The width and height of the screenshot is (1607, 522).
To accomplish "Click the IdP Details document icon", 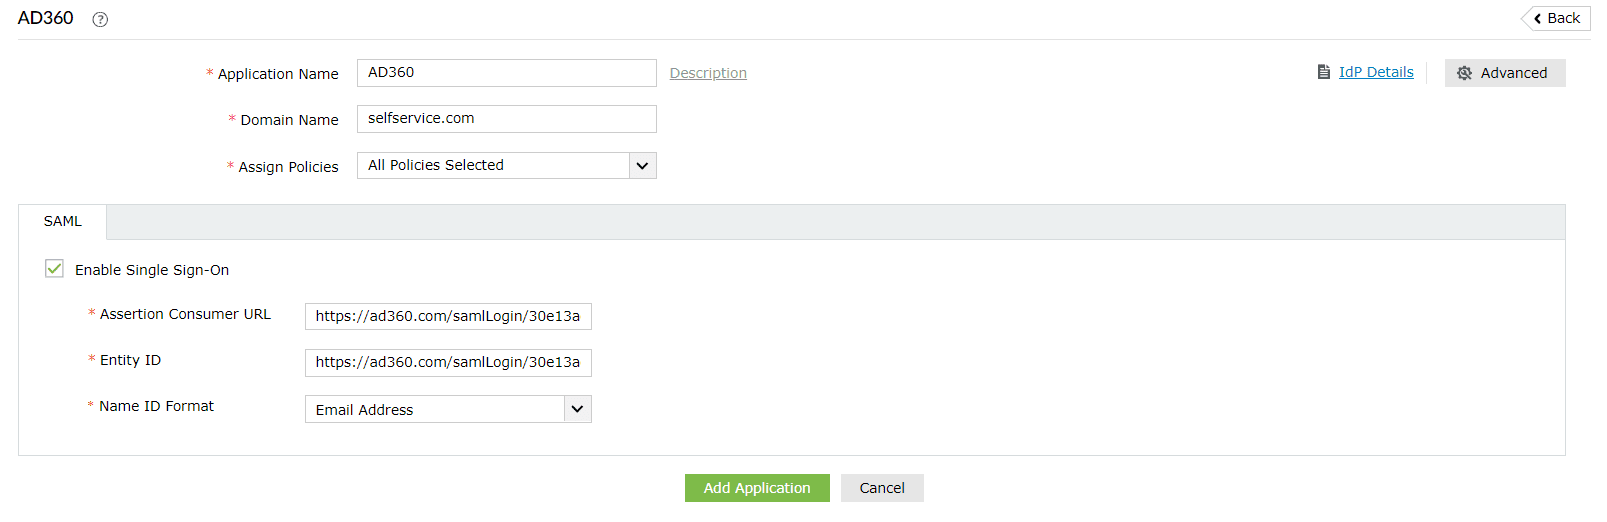I will click(x=1324, y=72).
